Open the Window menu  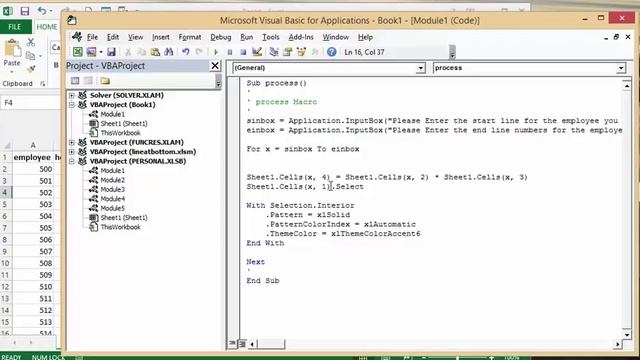coord(336,37)
